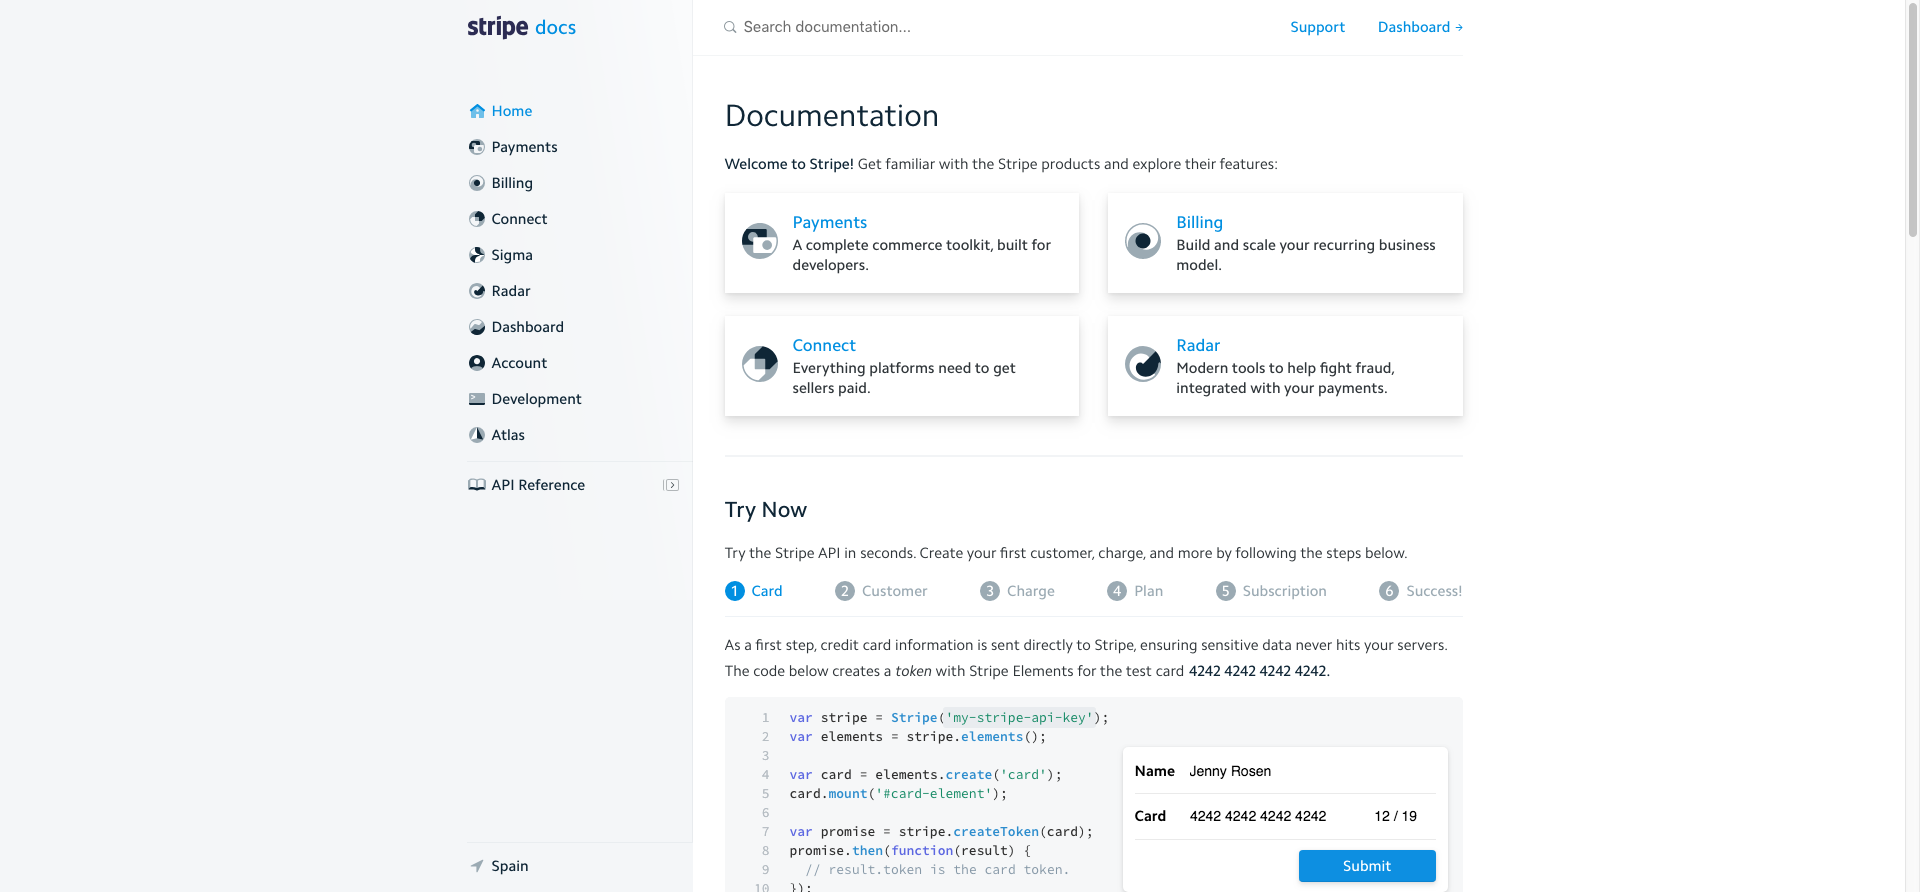This screenshot has width=1920, height=892.
Task: Click the card expiry 12 / 19 field
Action: point(1395,816)
